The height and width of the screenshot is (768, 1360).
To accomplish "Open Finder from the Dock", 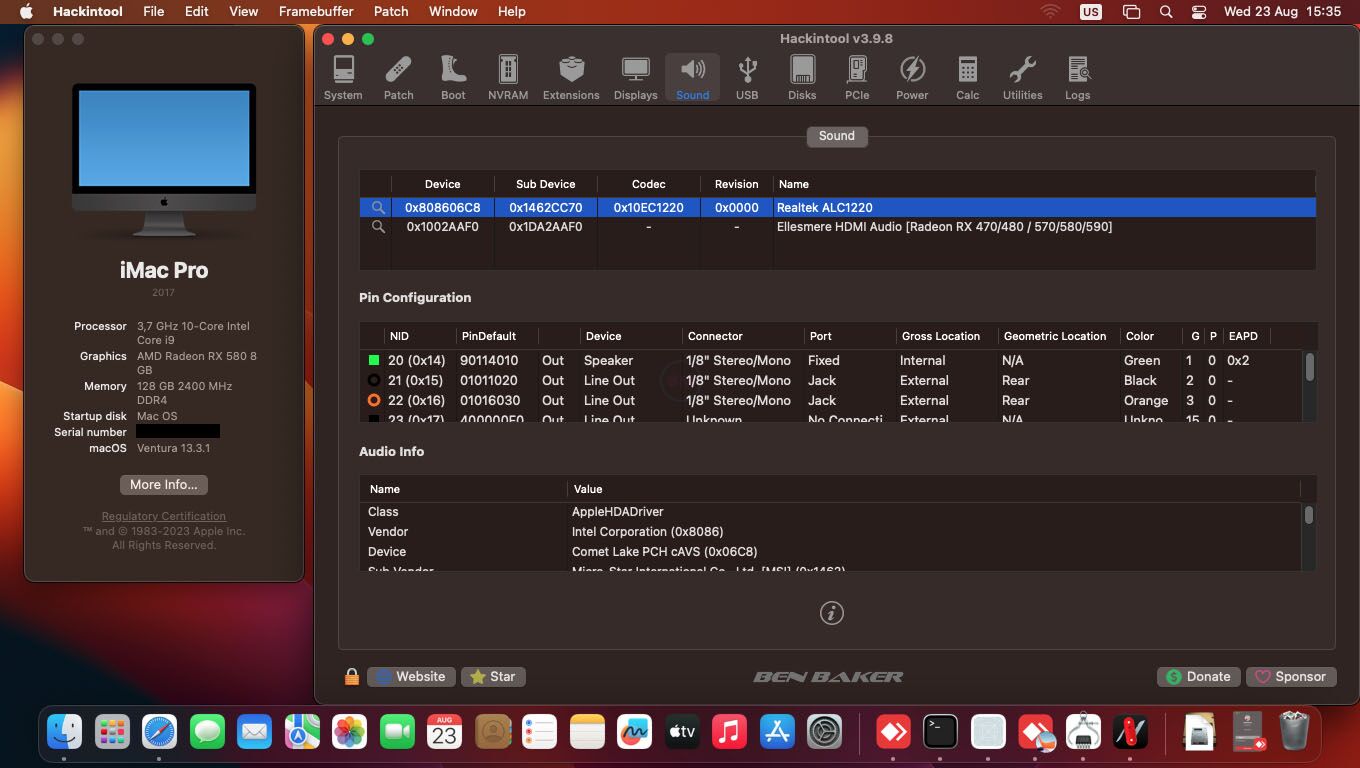I will tap(65, 733).
